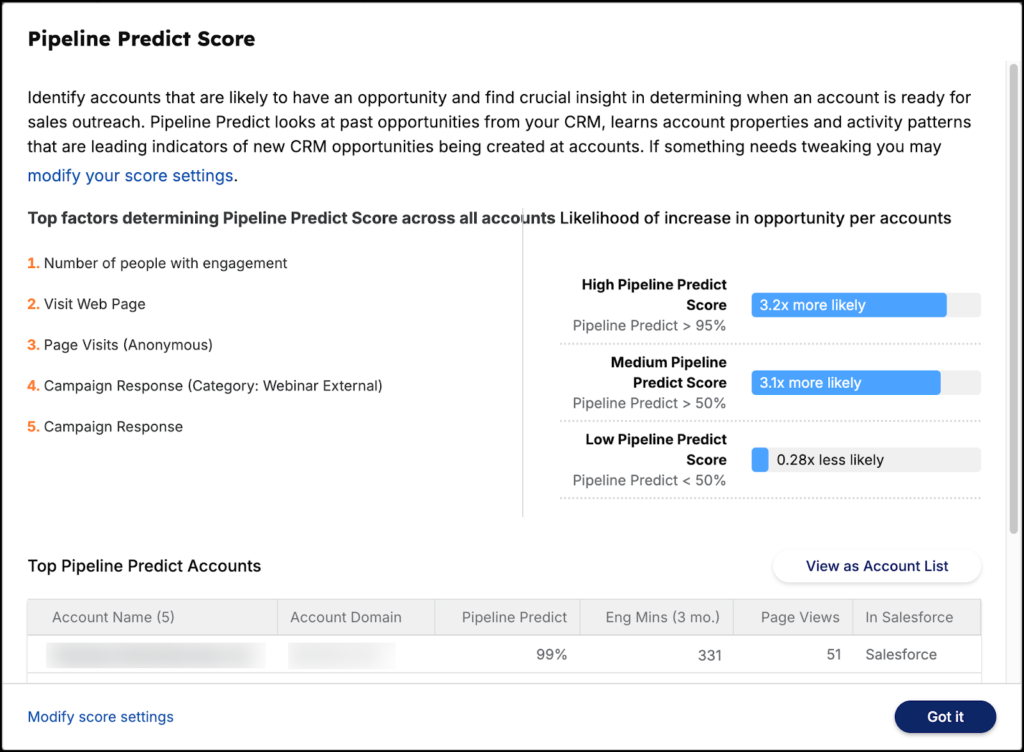The width and height of the screenshot is (1024, 752).
Task: Click the inline "modify your score settings" paragraph link
Action: click(x=130, y=176)
